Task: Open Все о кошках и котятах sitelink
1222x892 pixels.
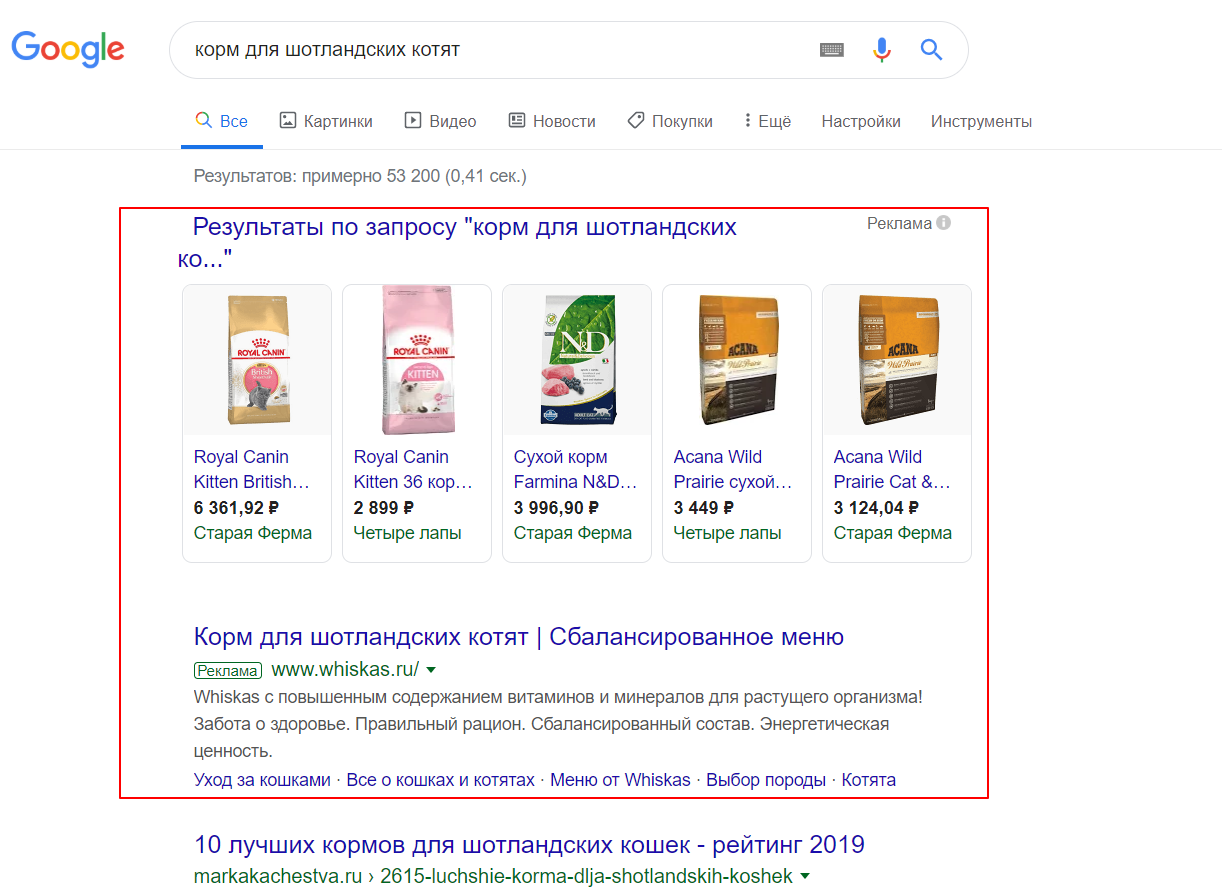Action: (x=441, y=780)
